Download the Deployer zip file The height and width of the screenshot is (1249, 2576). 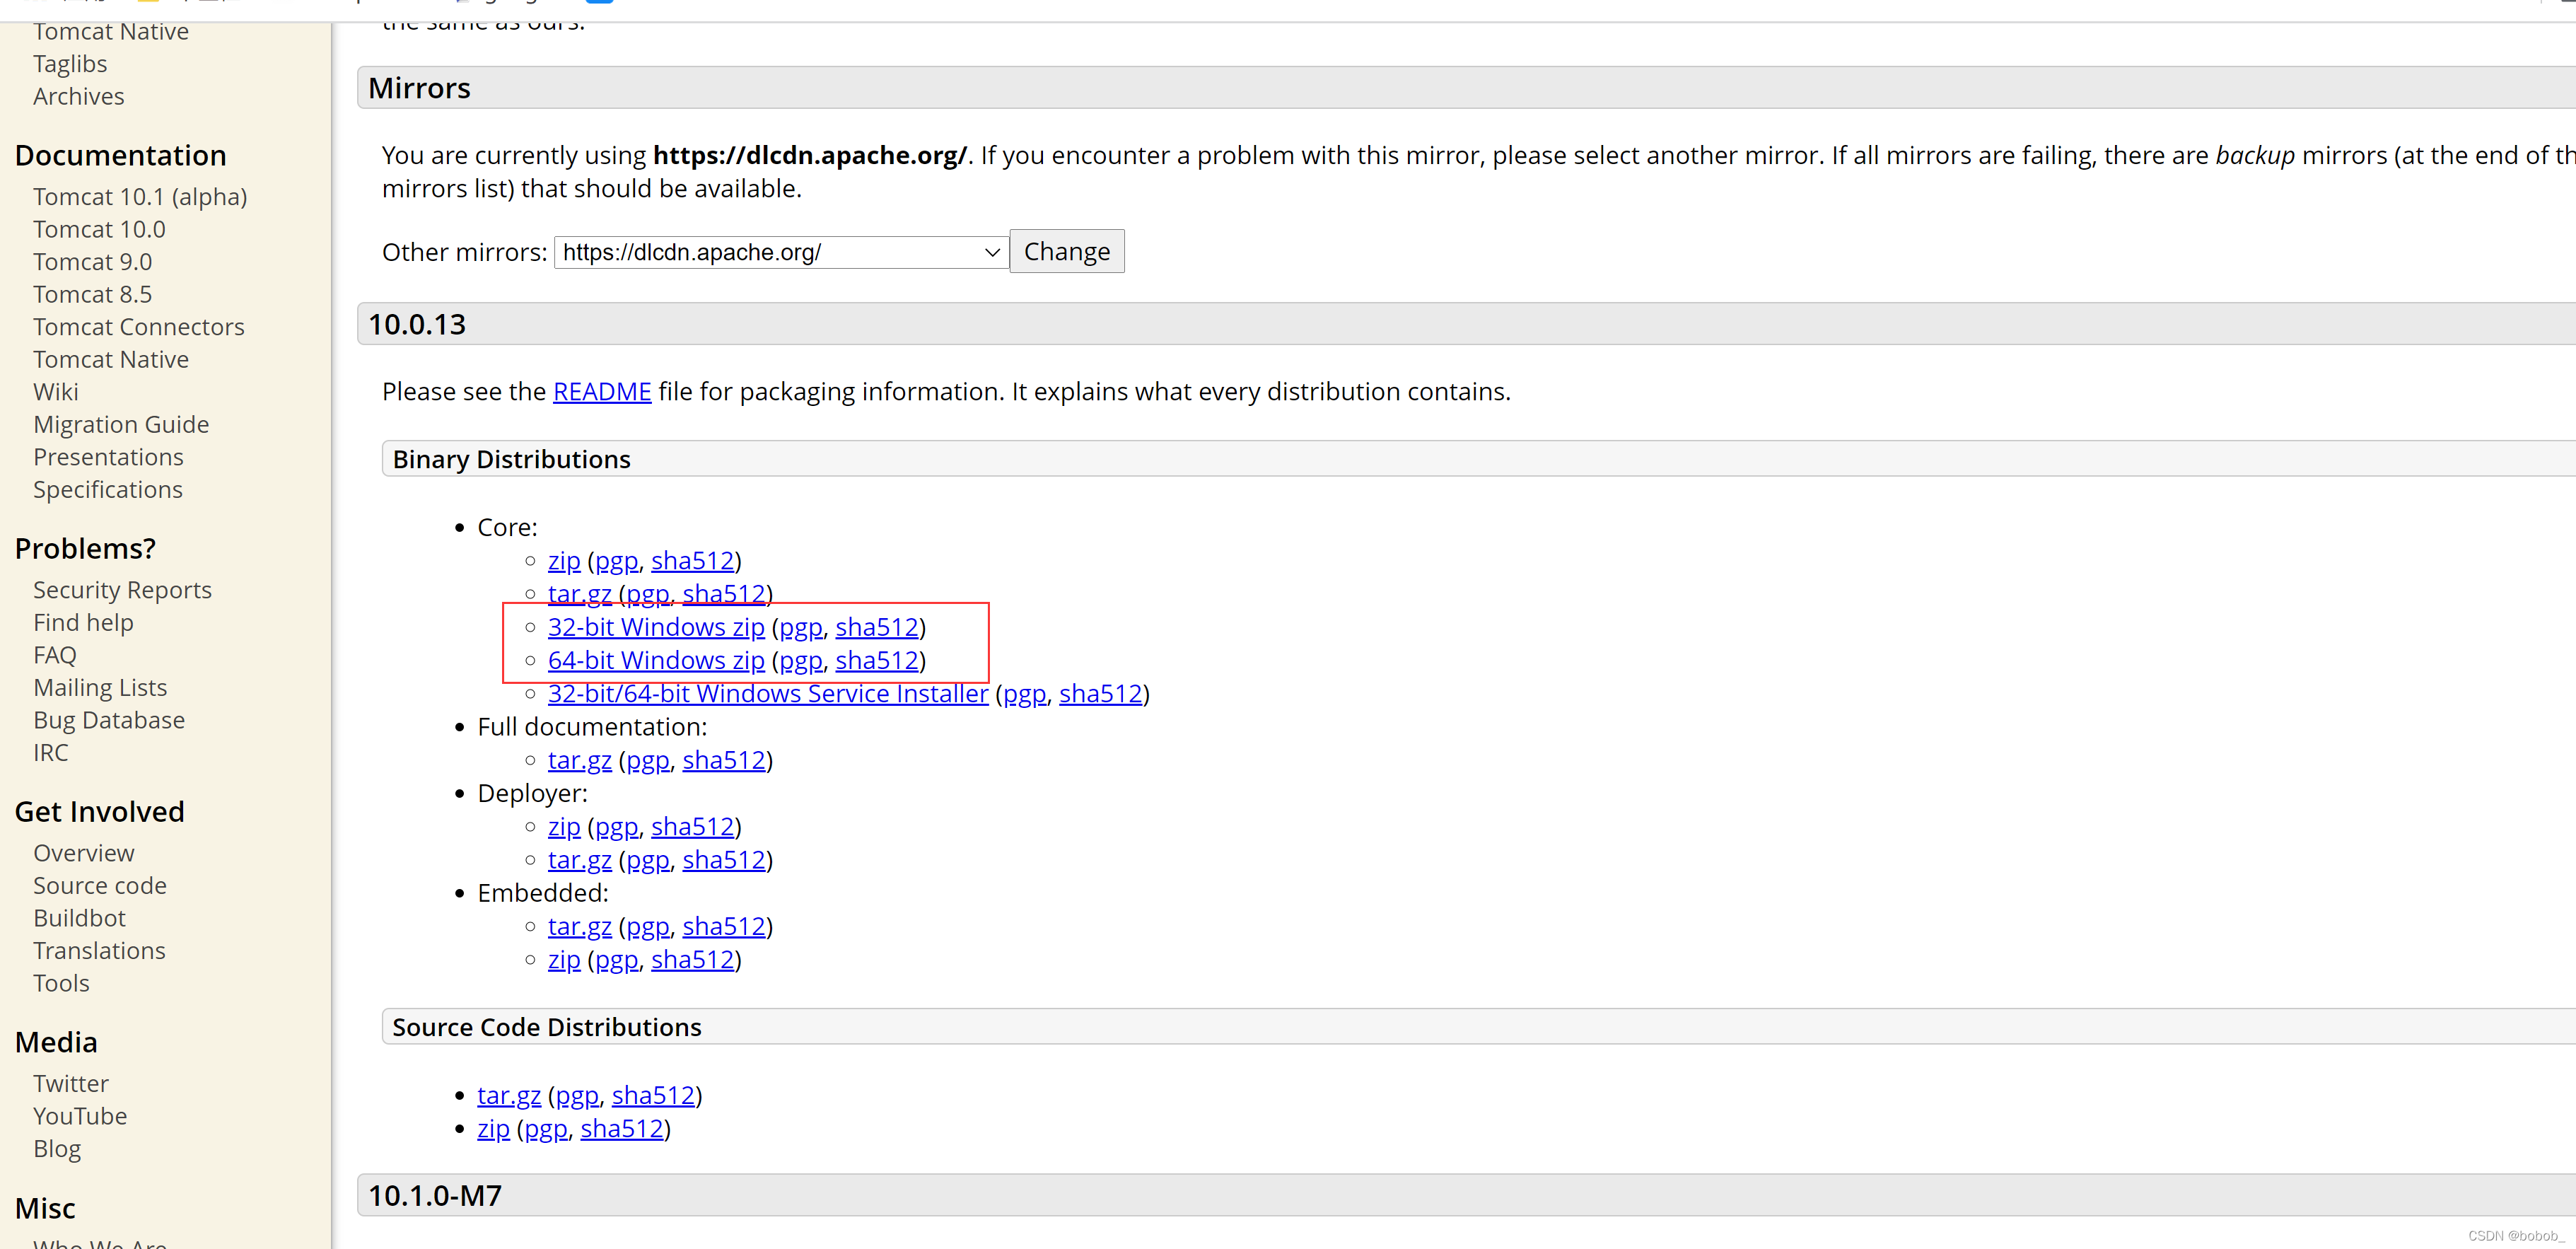click(563, 827)
